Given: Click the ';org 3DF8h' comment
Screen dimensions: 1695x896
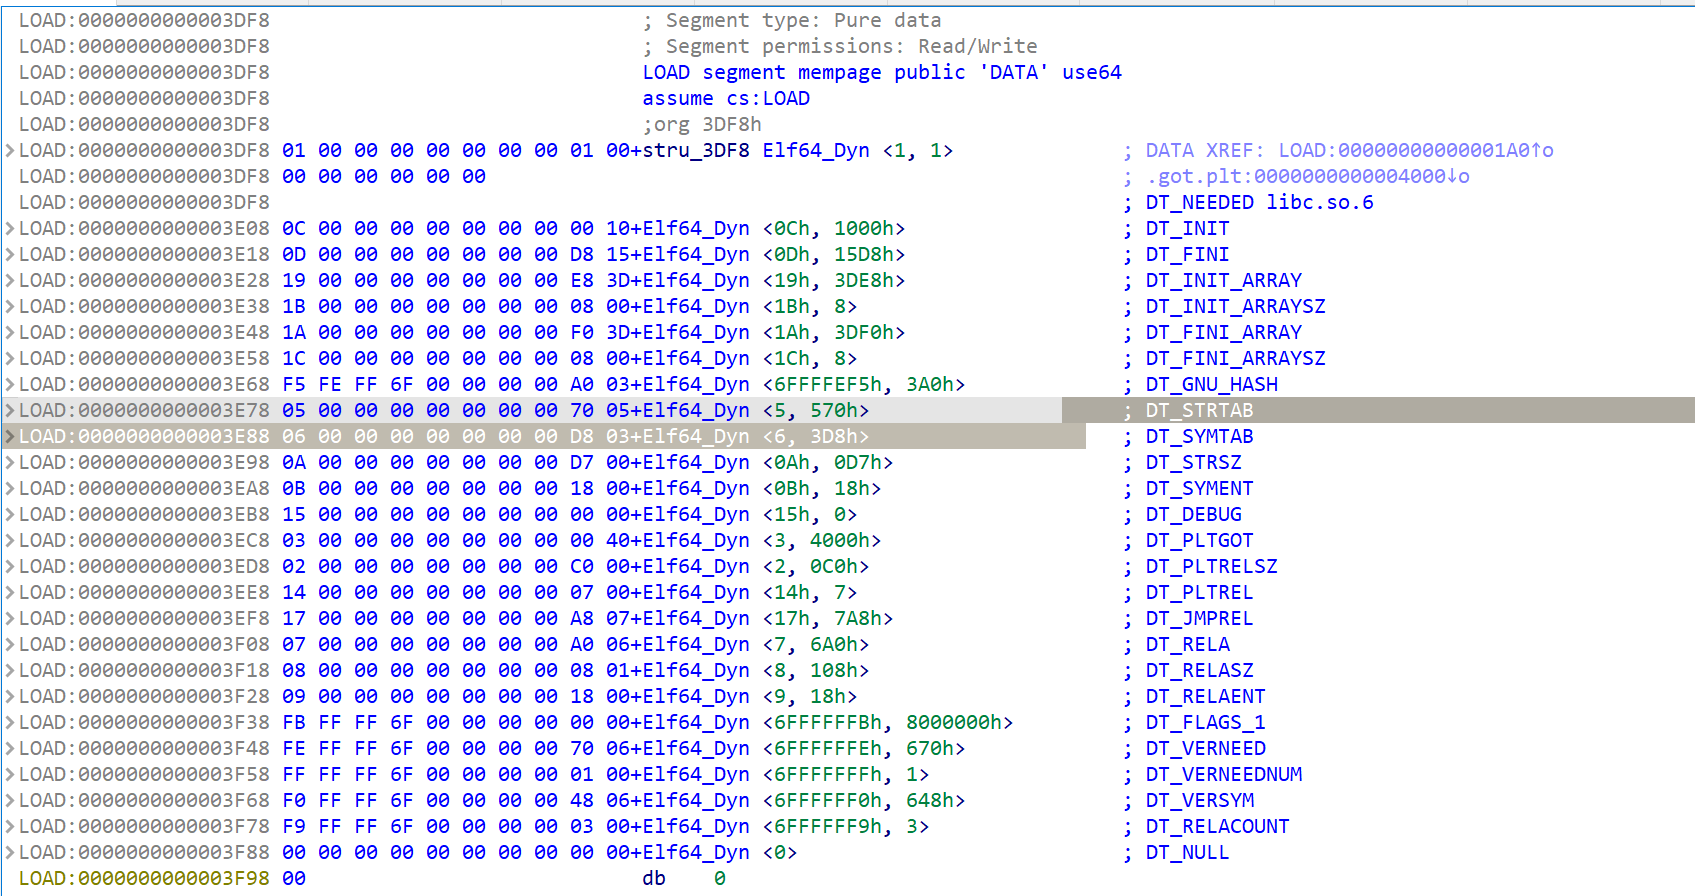Looking at the screenshot, I should point(702,124).
